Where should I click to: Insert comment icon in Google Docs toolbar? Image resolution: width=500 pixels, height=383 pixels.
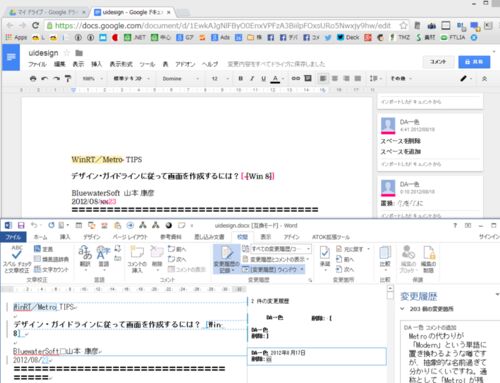[308, 78]
